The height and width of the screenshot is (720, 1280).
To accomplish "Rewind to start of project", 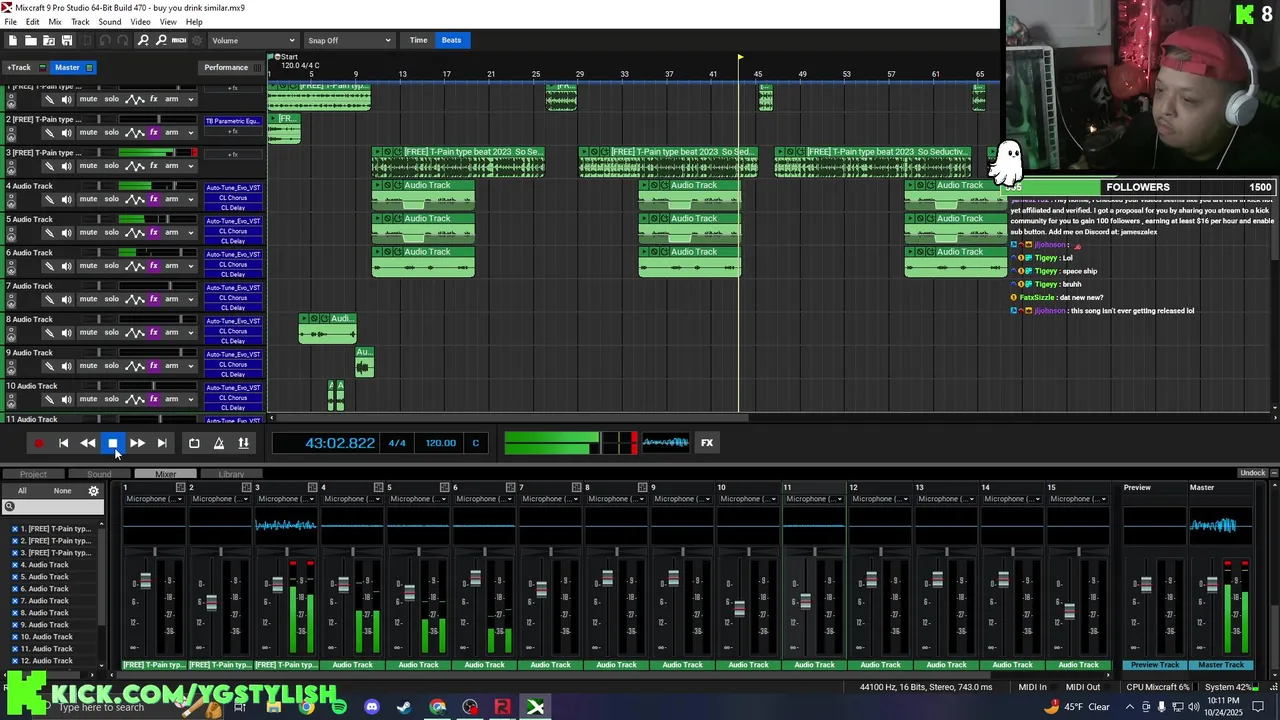I will (63, 443).
